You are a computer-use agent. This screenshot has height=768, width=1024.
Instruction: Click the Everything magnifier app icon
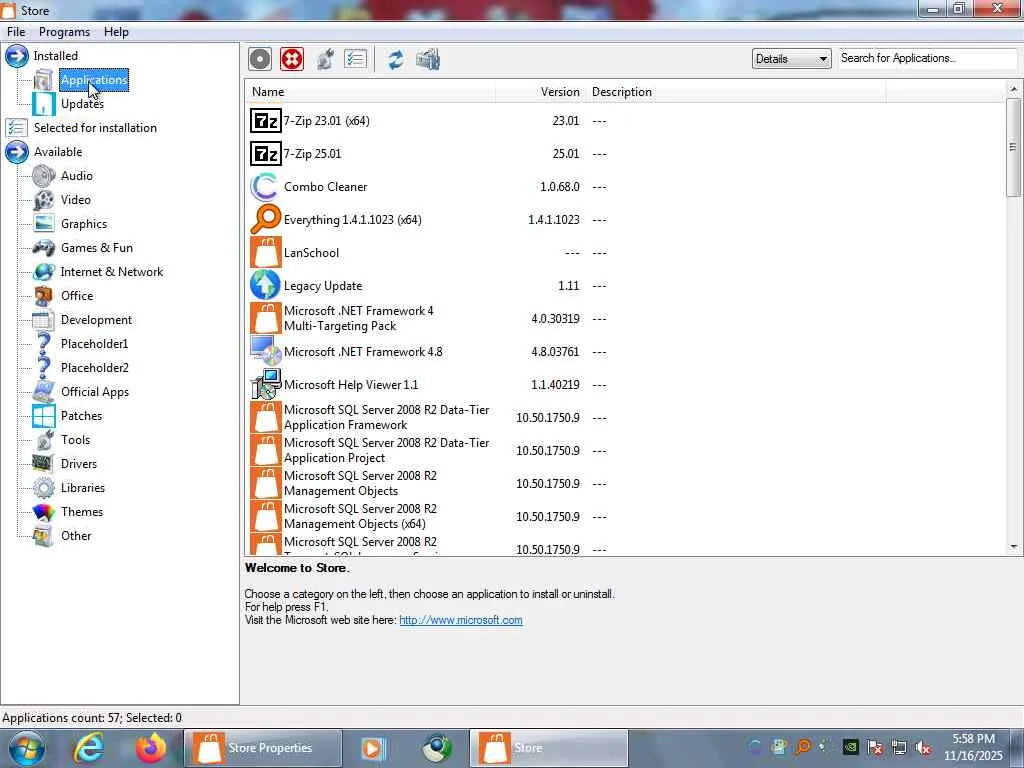click(x=266, y=219)
